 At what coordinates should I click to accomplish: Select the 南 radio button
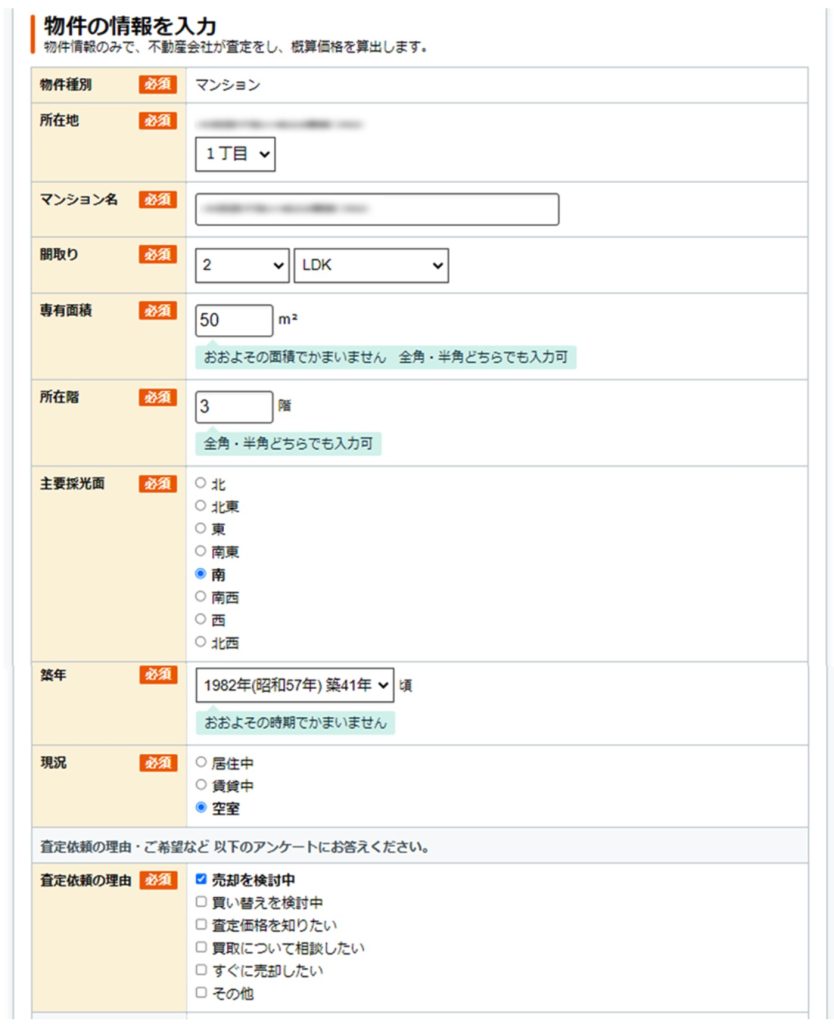click(201, 573)
